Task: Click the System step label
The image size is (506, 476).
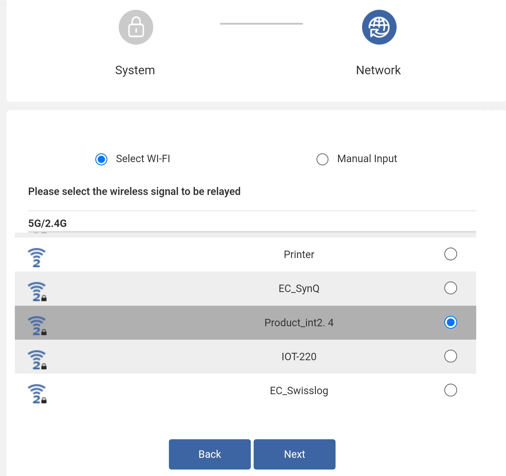Action: point(135,70)
